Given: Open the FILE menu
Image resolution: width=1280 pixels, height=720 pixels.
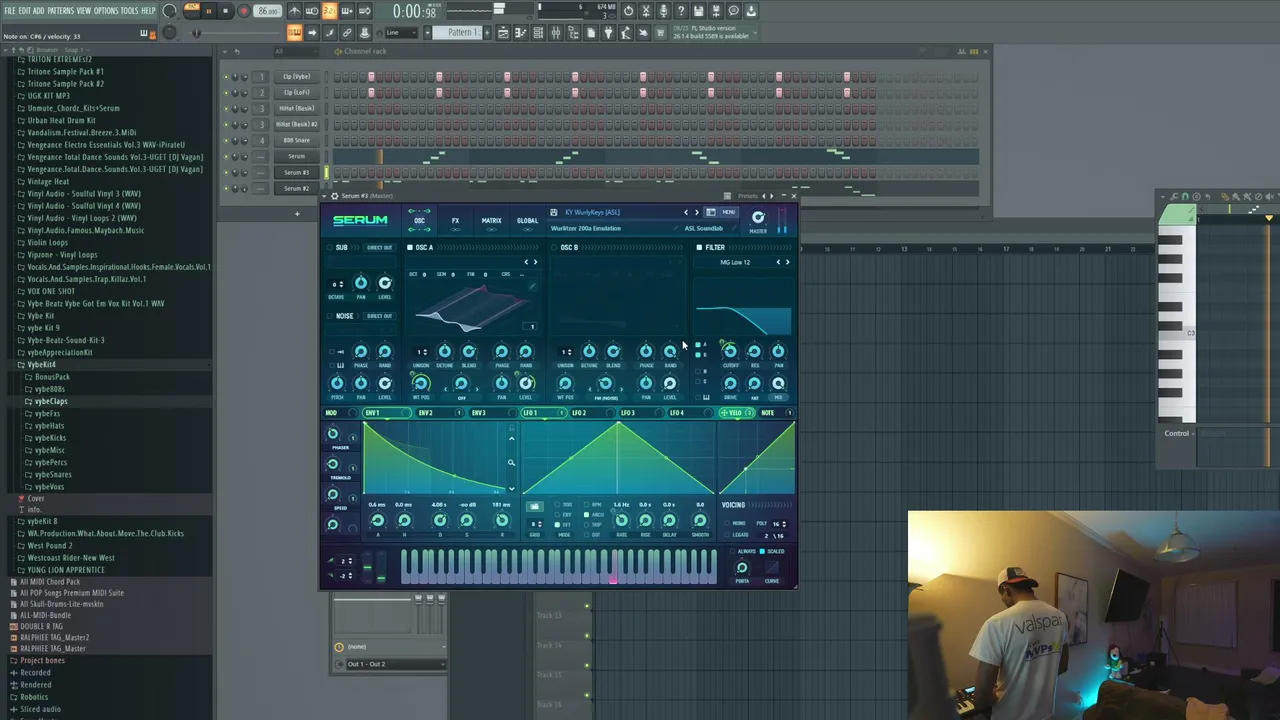Looking at the screenshot, I should pos(9,11).
